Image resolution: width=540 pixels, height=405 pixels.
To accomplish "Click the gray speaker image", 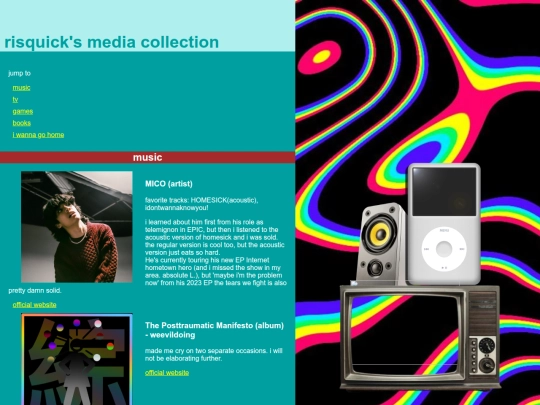I will pyautogui.click(x=381, y=244).
